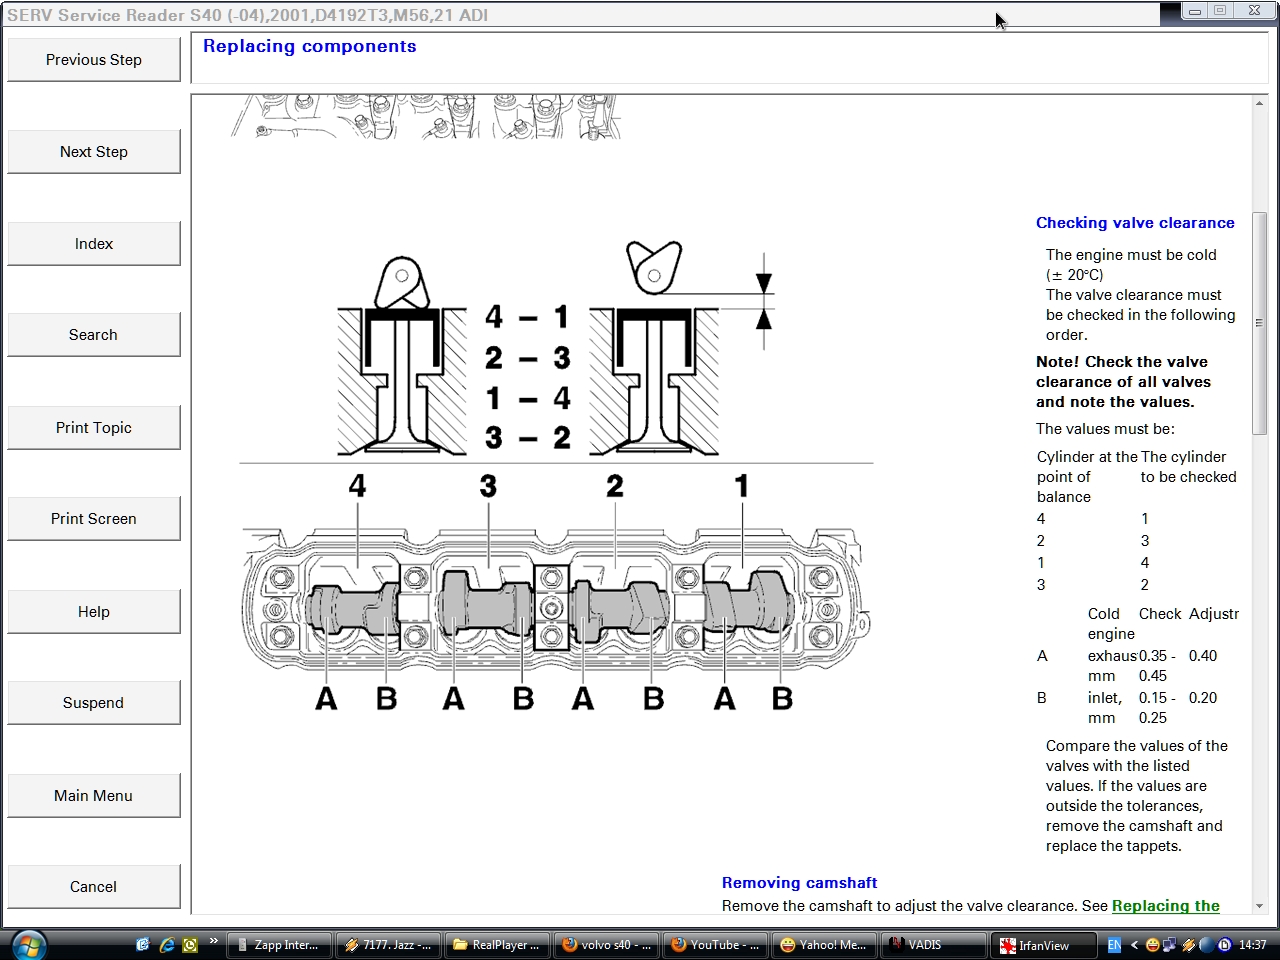Screen dimensions: 1280x960
Task: Return via the Main Menu button
Action: (94, 796)
